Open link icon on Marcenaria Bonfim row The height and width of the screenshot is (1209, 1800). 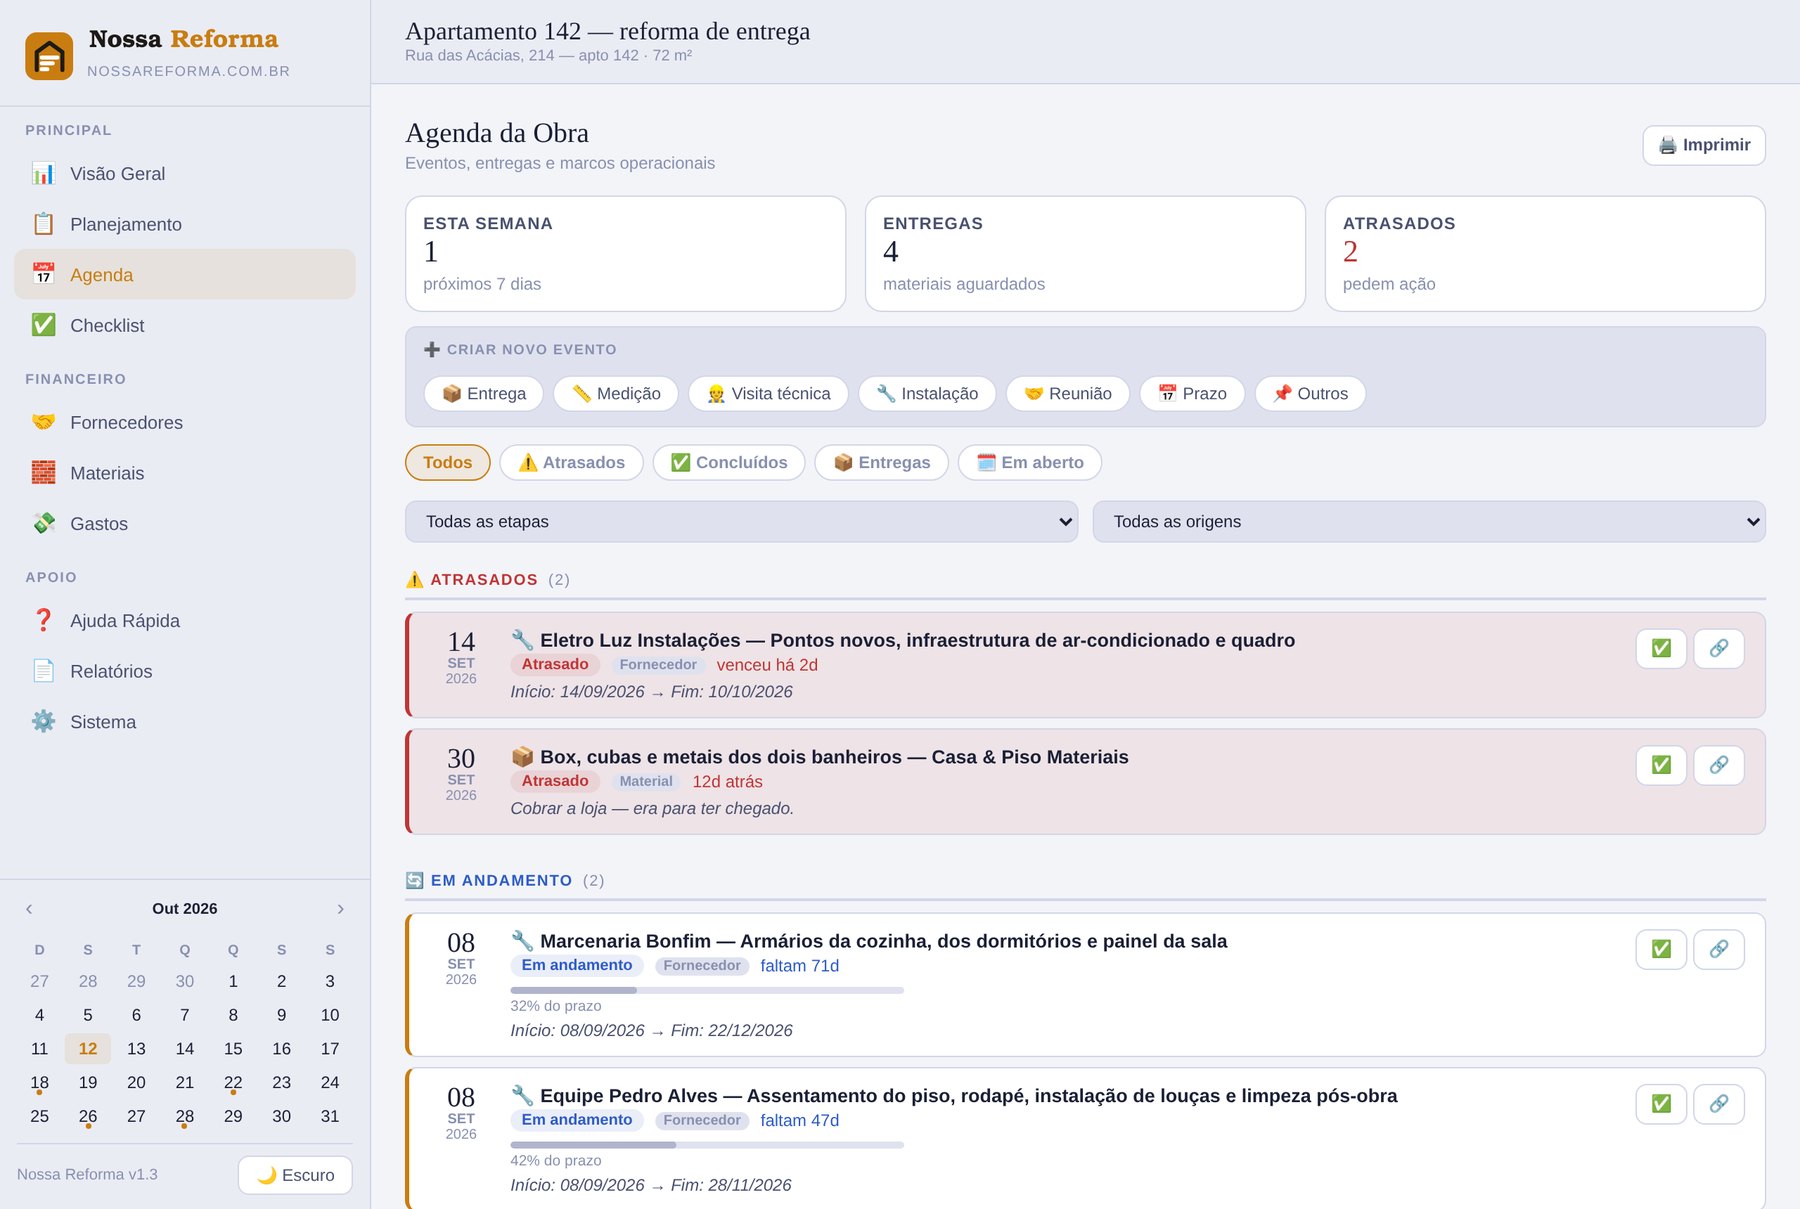pos(1719,949)
